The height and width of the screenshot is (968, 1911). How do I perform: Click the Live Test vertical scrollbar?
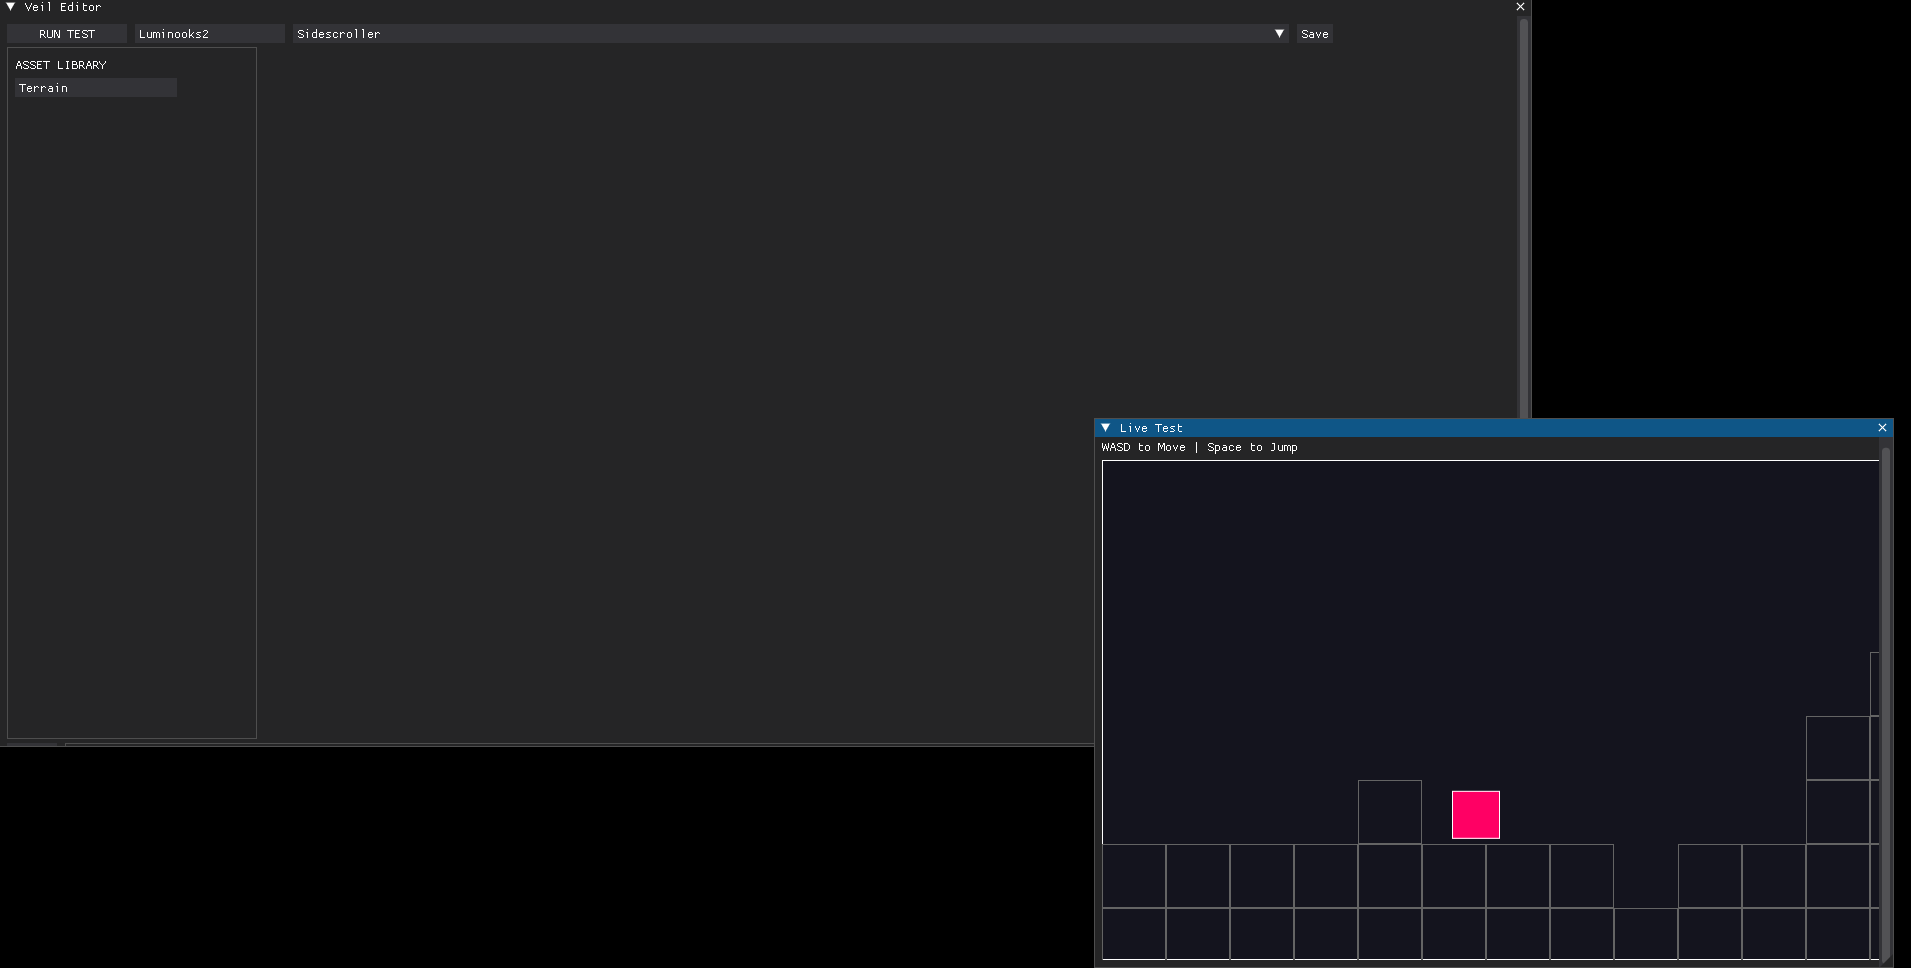pos(1885,700)
